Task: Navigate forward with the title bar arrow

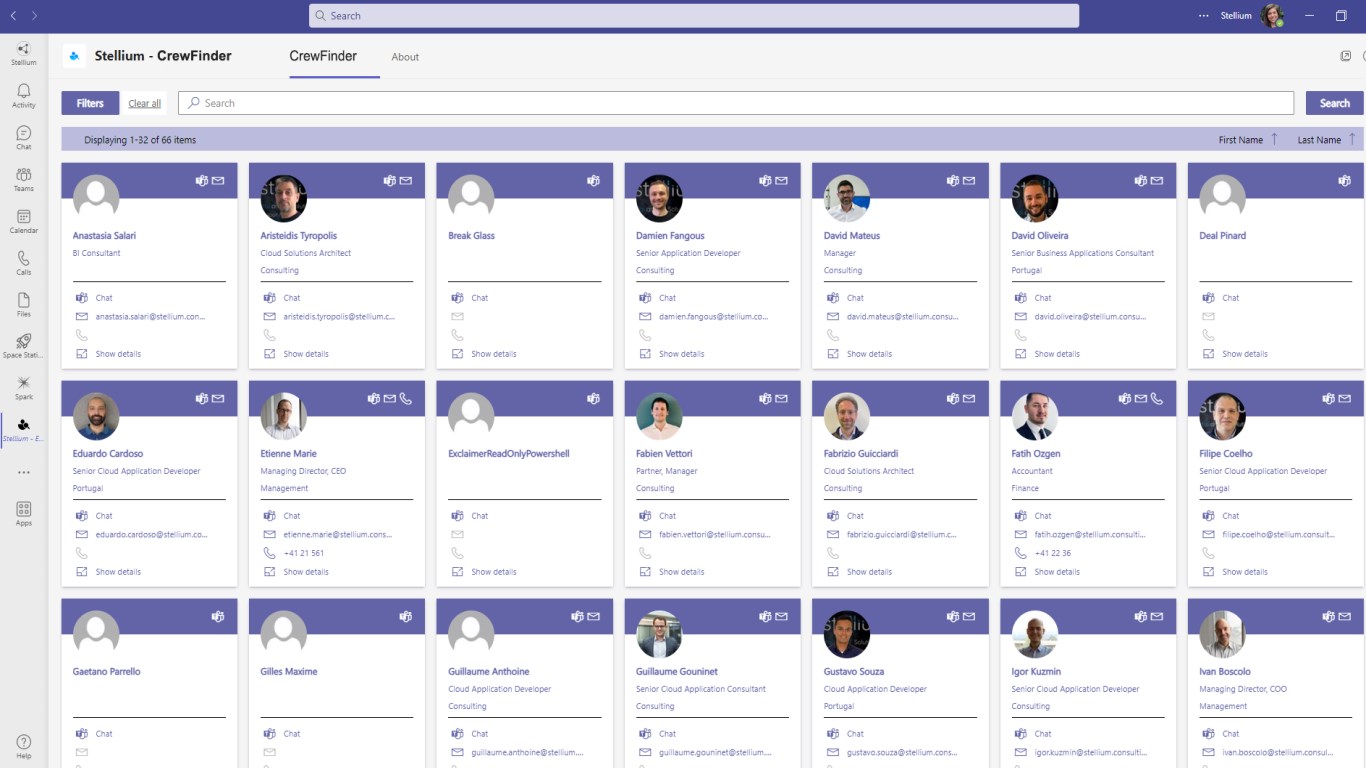Action: click(34, 16)
